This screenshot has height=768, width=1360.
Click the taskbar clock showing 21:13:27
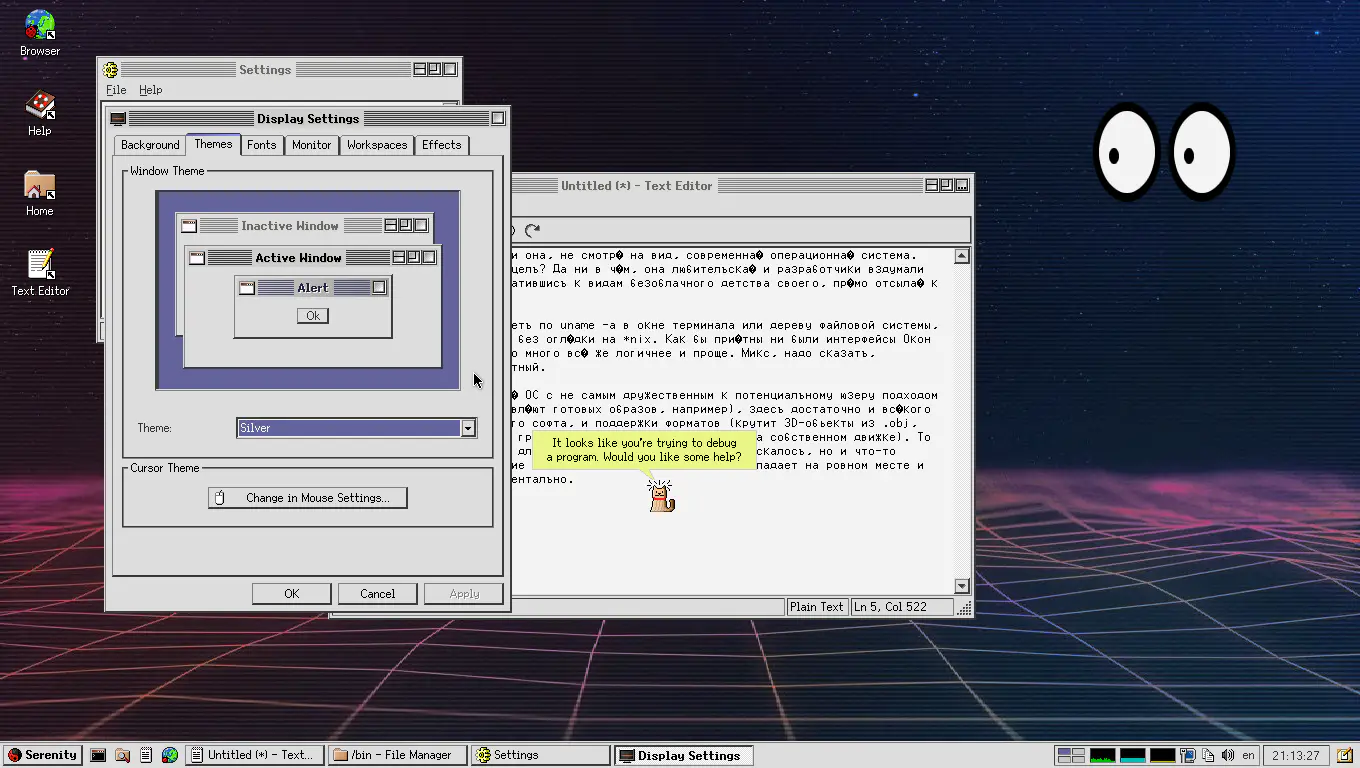1295,755
